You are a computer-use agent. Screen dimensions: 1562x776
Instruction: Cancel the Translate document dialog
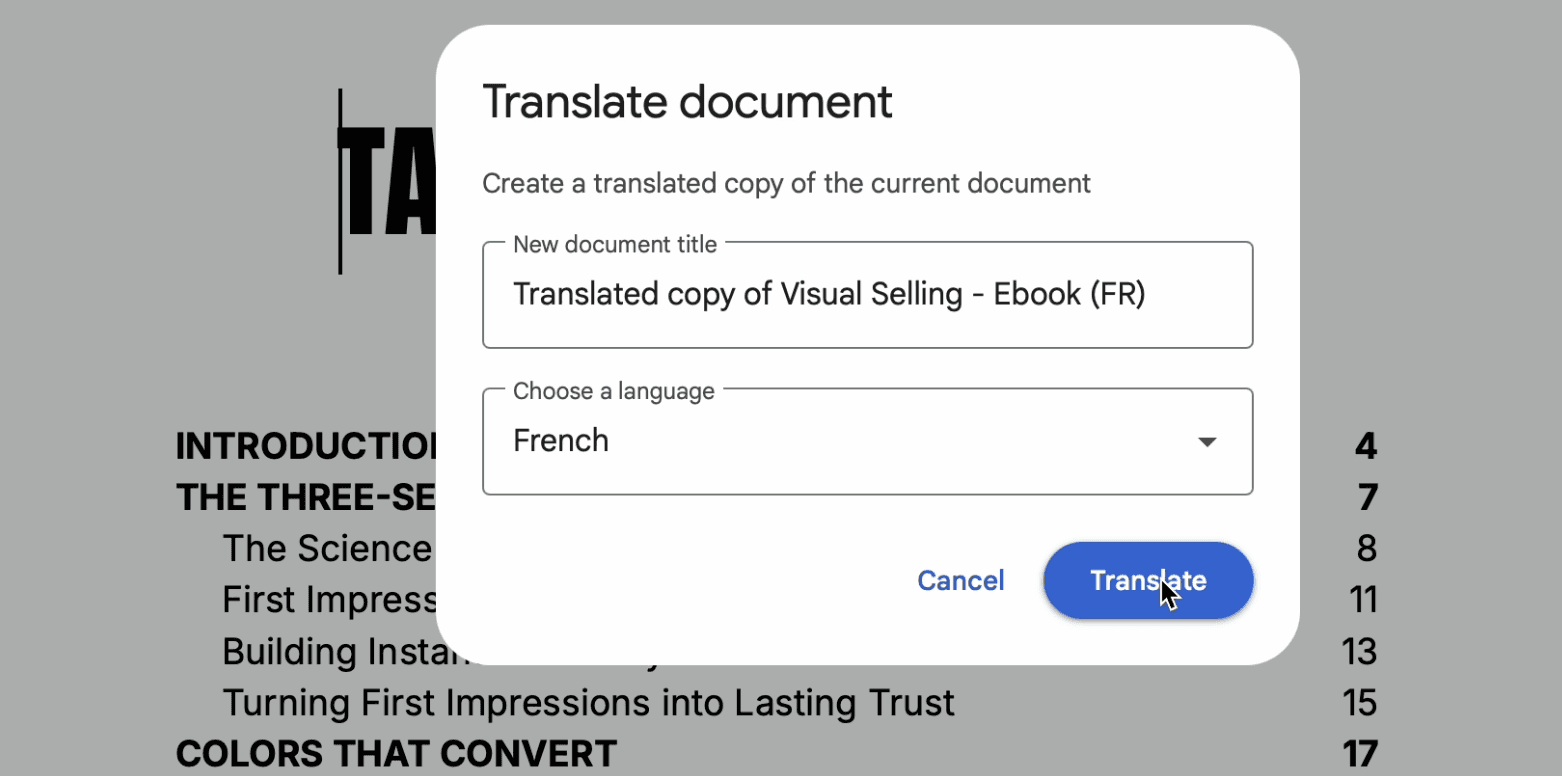coord(960,581)
